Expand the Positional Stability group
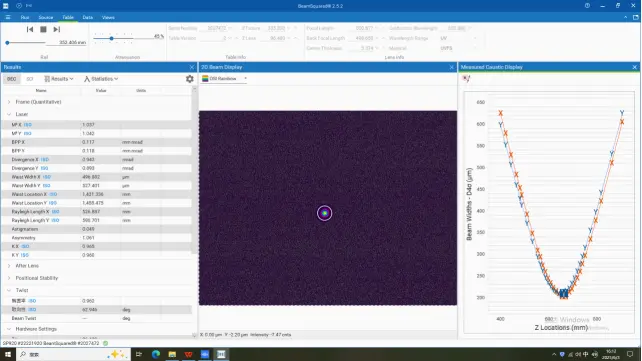The width and height of the screenshot is (642, 361). pyautogui.click(x=9, y=278)
